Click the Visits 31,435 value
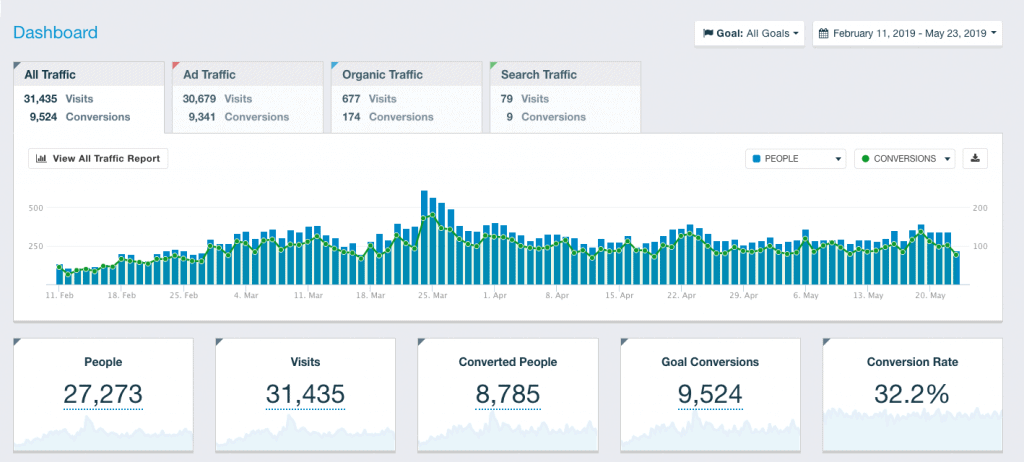Screen dimensions: 1024x462 [305, 394]
